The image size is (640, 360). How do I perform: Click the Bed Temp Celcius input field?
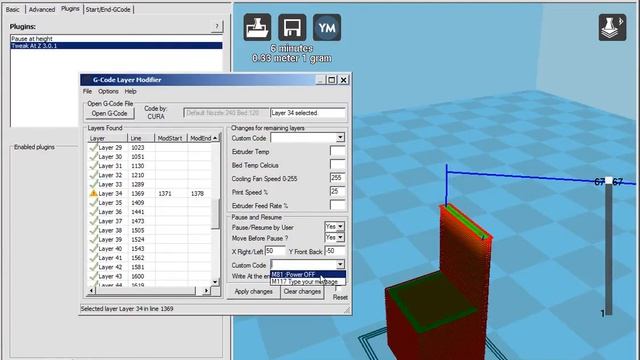click(338, 164)
